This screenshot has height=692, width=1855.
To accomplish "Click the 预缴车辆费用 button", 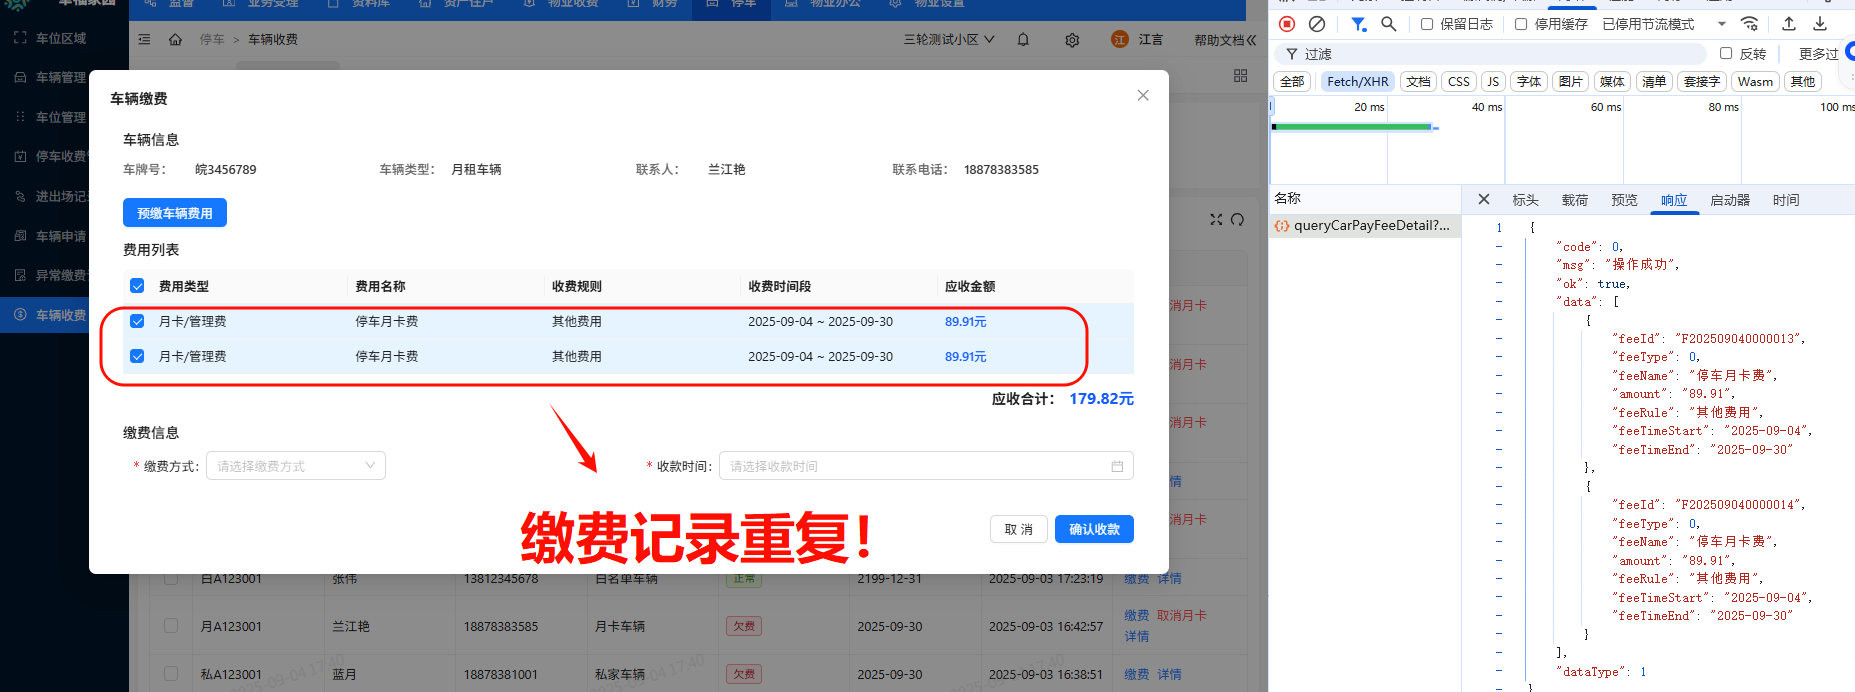I will pos(175,213).
